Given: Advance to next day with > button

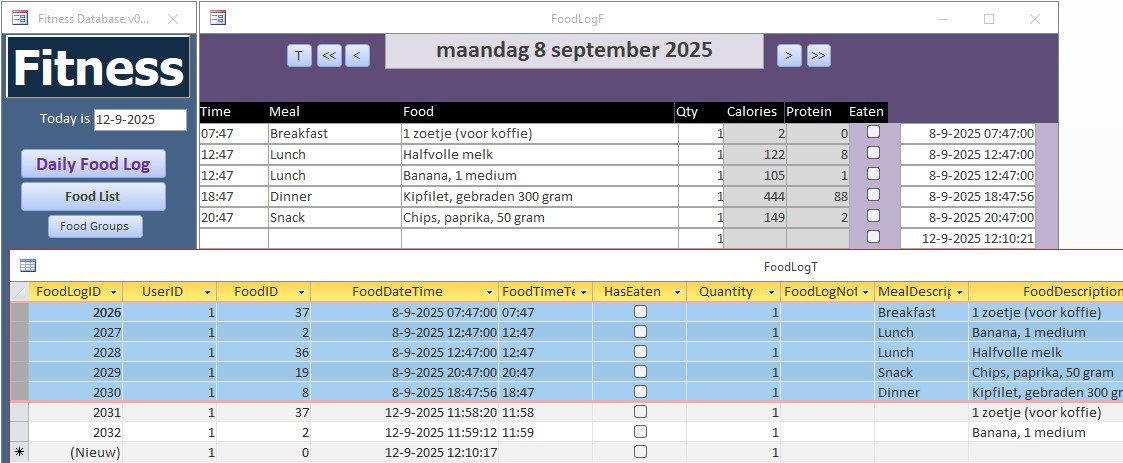Looking at the screenshot, I should coord(790,56).
